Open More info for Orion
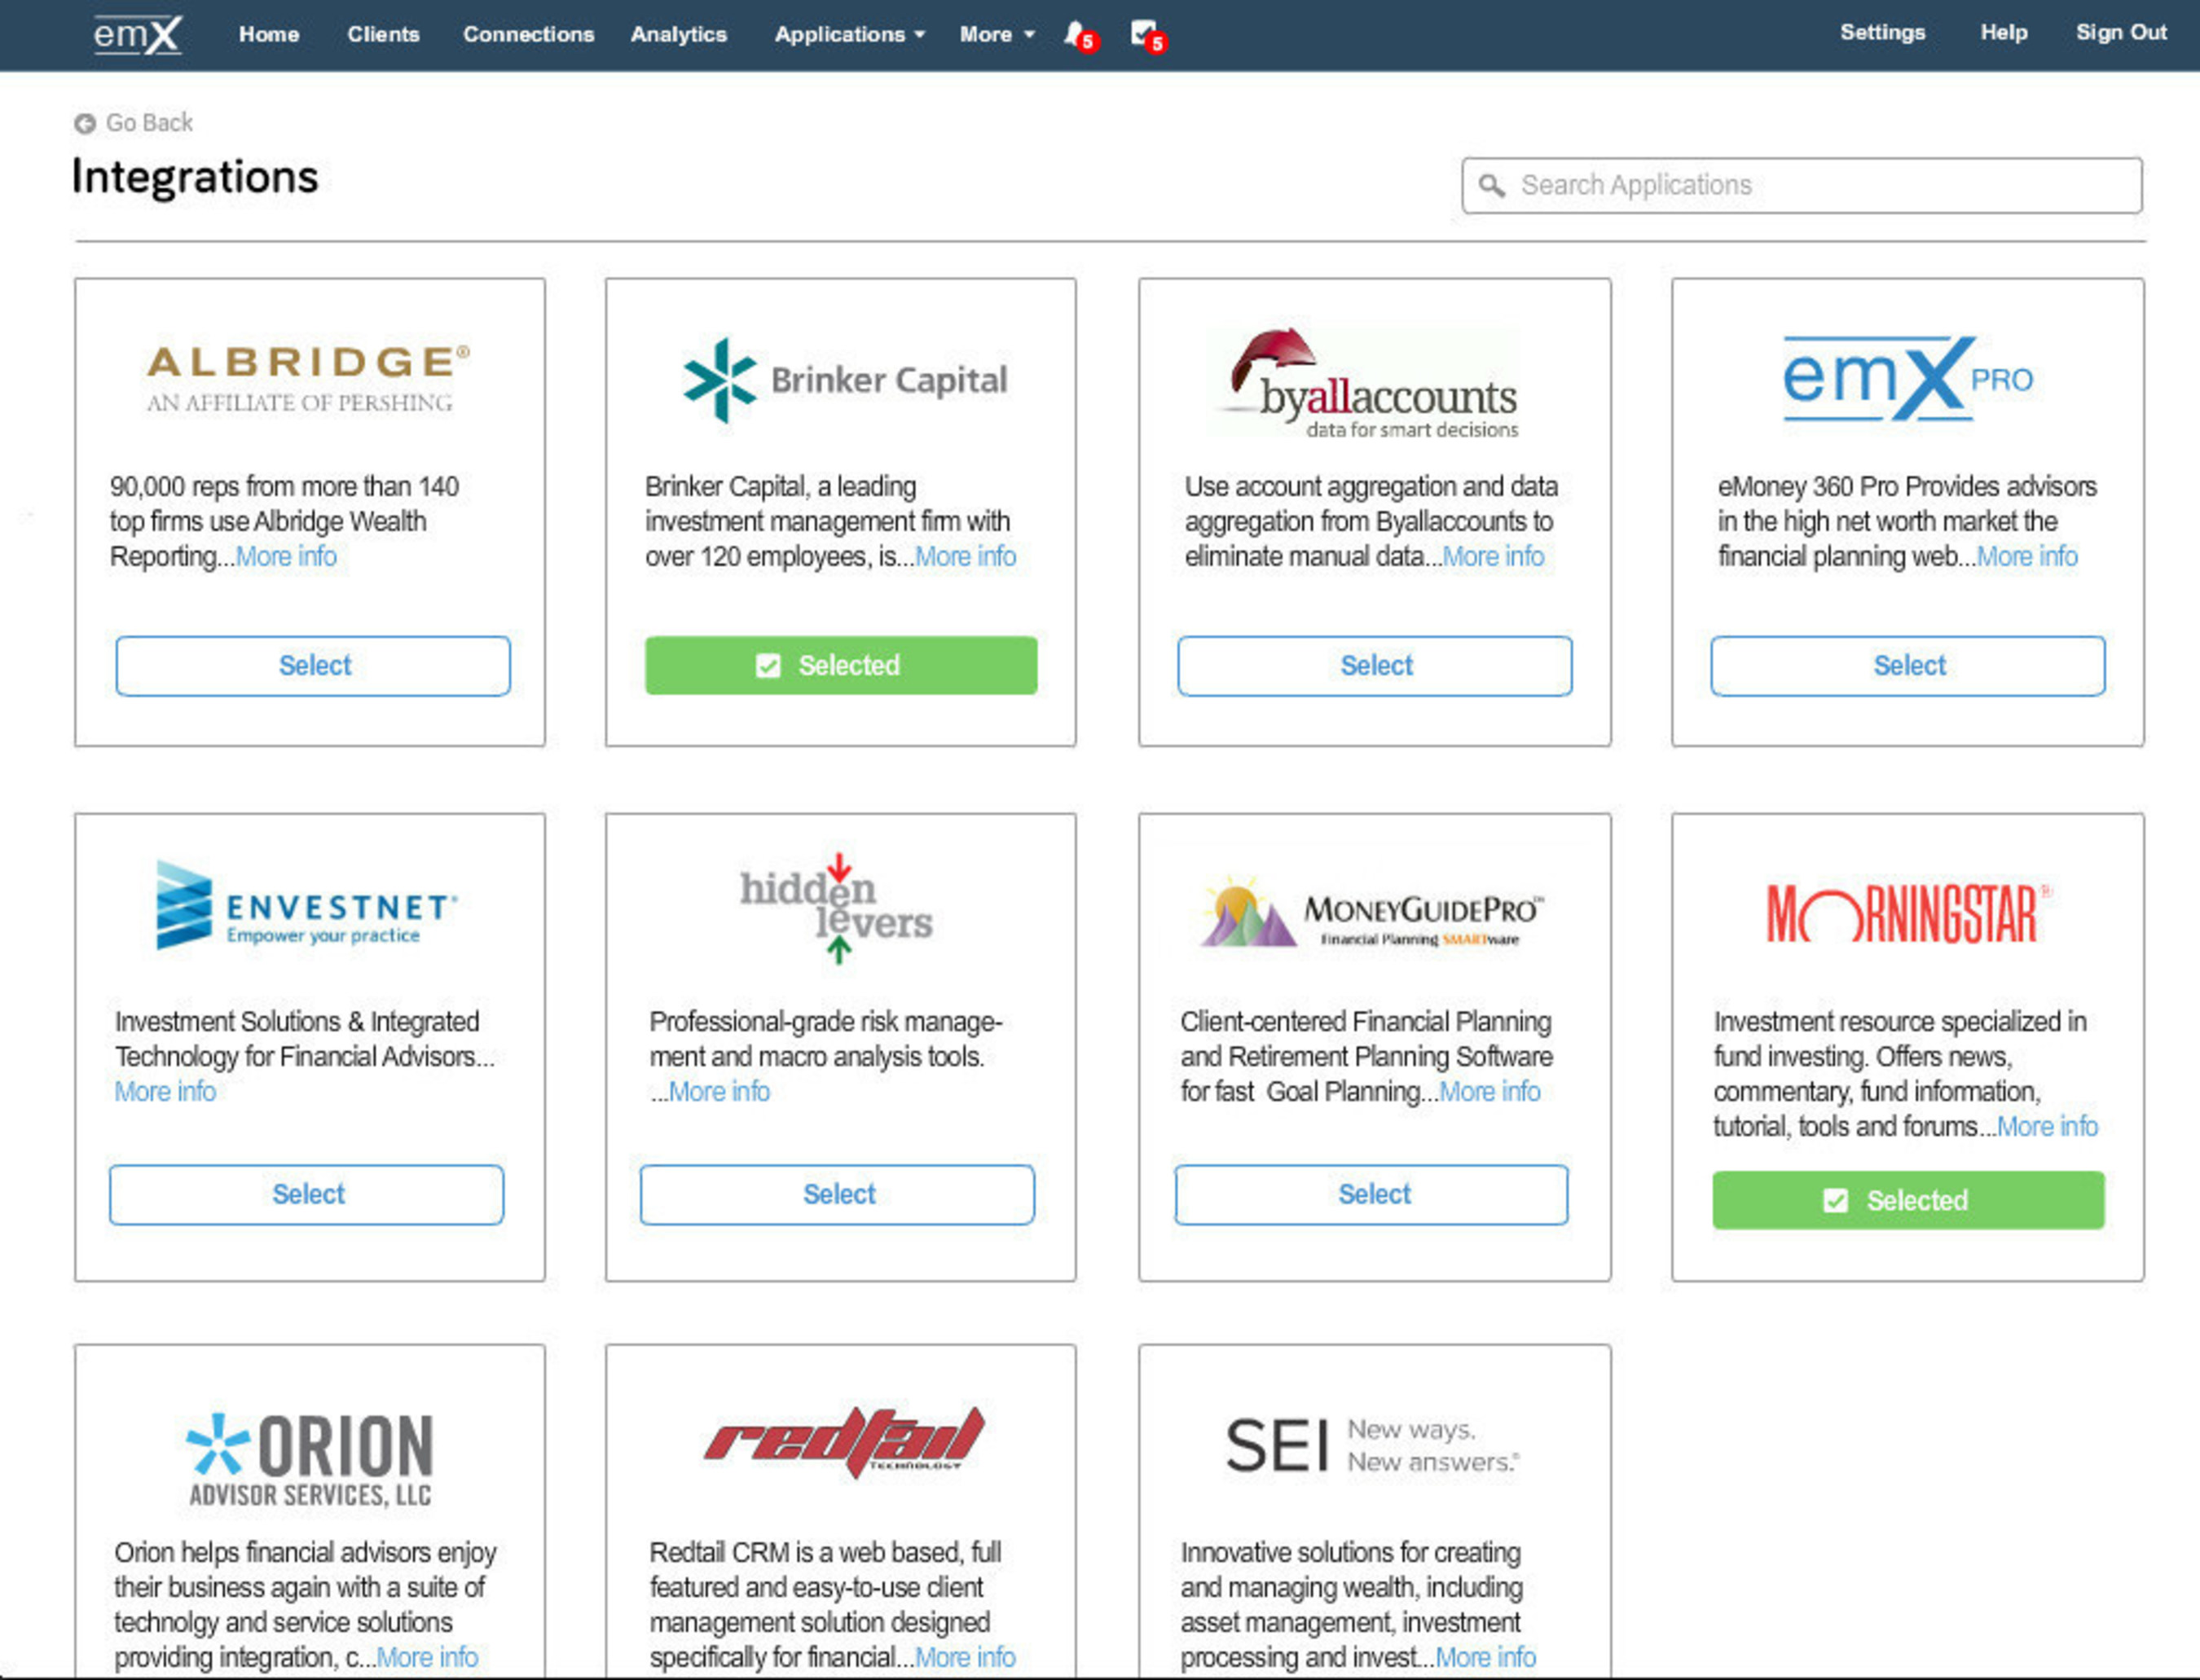Viewport: 2200px width, 1680px height. [427, 1658]
